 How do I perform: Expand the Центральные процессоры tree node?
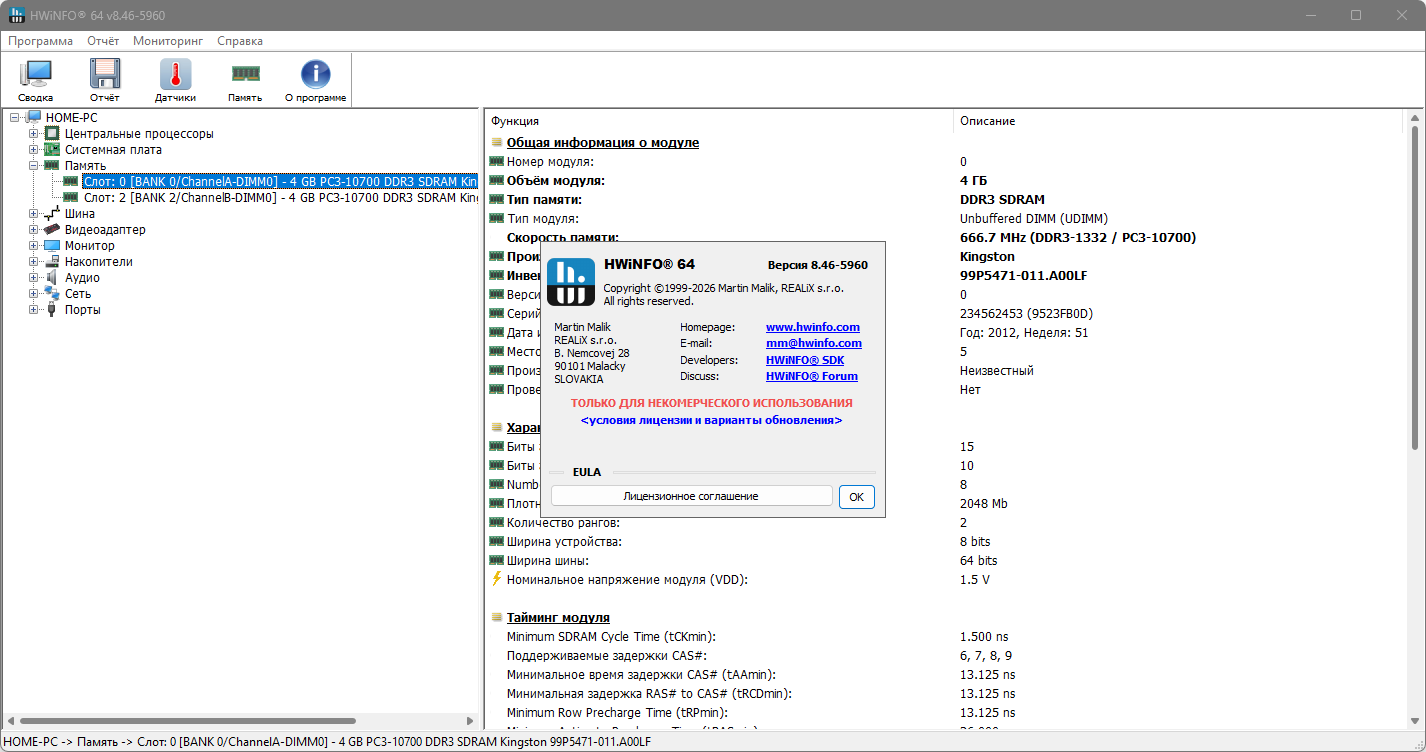click(34, 134)
